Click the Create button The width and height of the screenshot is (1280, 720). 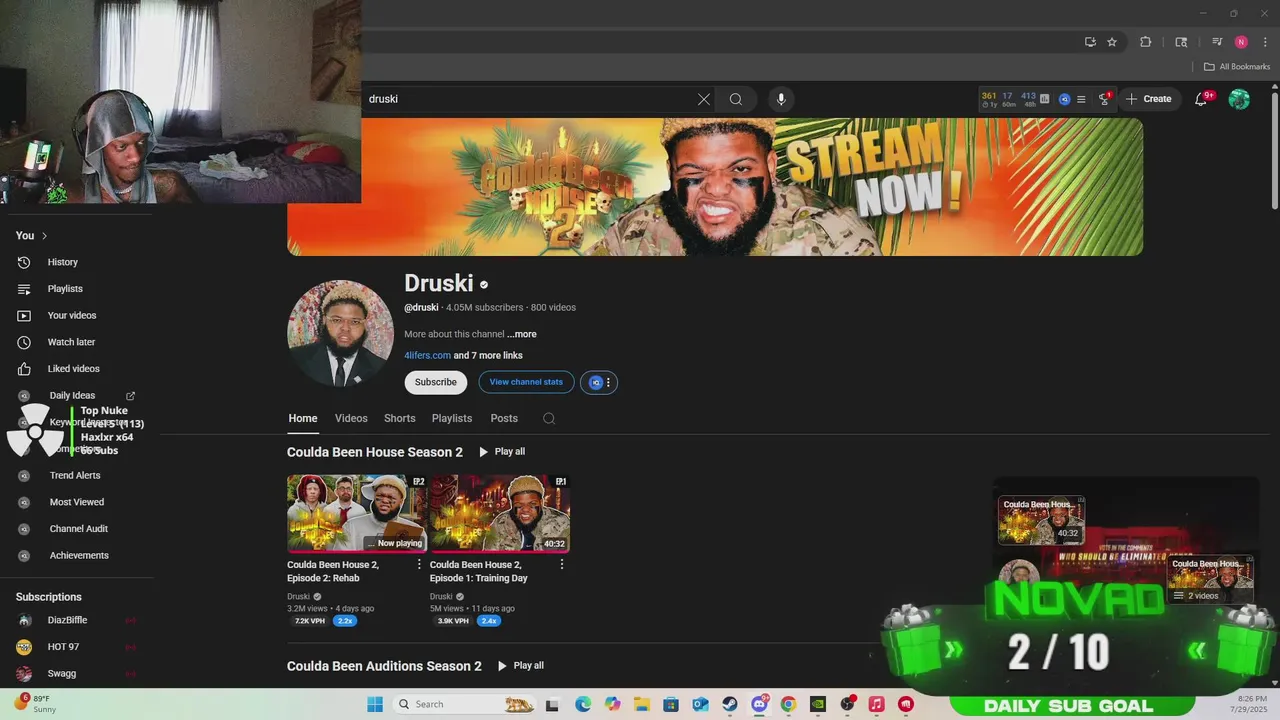click(1149, 99)
